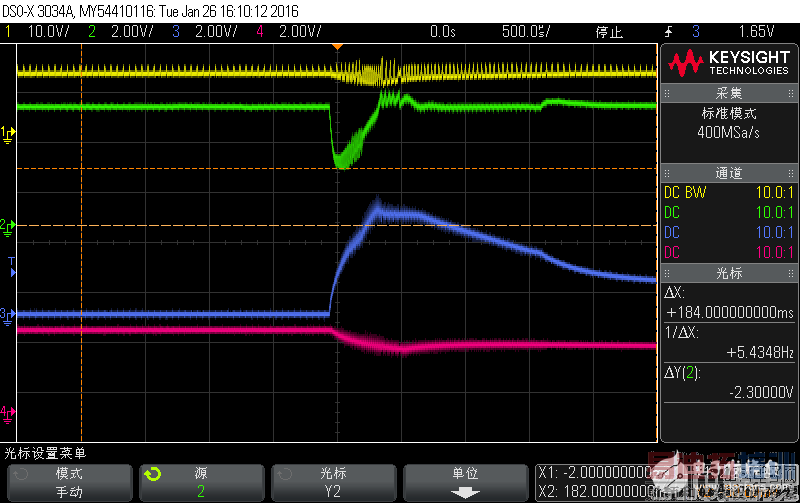Click the 500.0 timebase per division value
800x503 pixels.
click(x=526, y=32)
